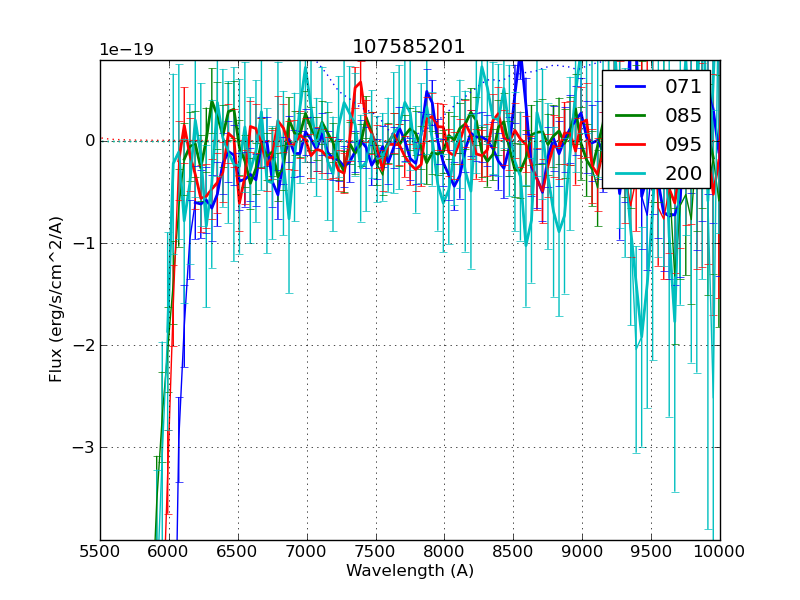Click the 0 y-axis tick label
Viewport: 800px width, 600px height.
tap(89, 141)
